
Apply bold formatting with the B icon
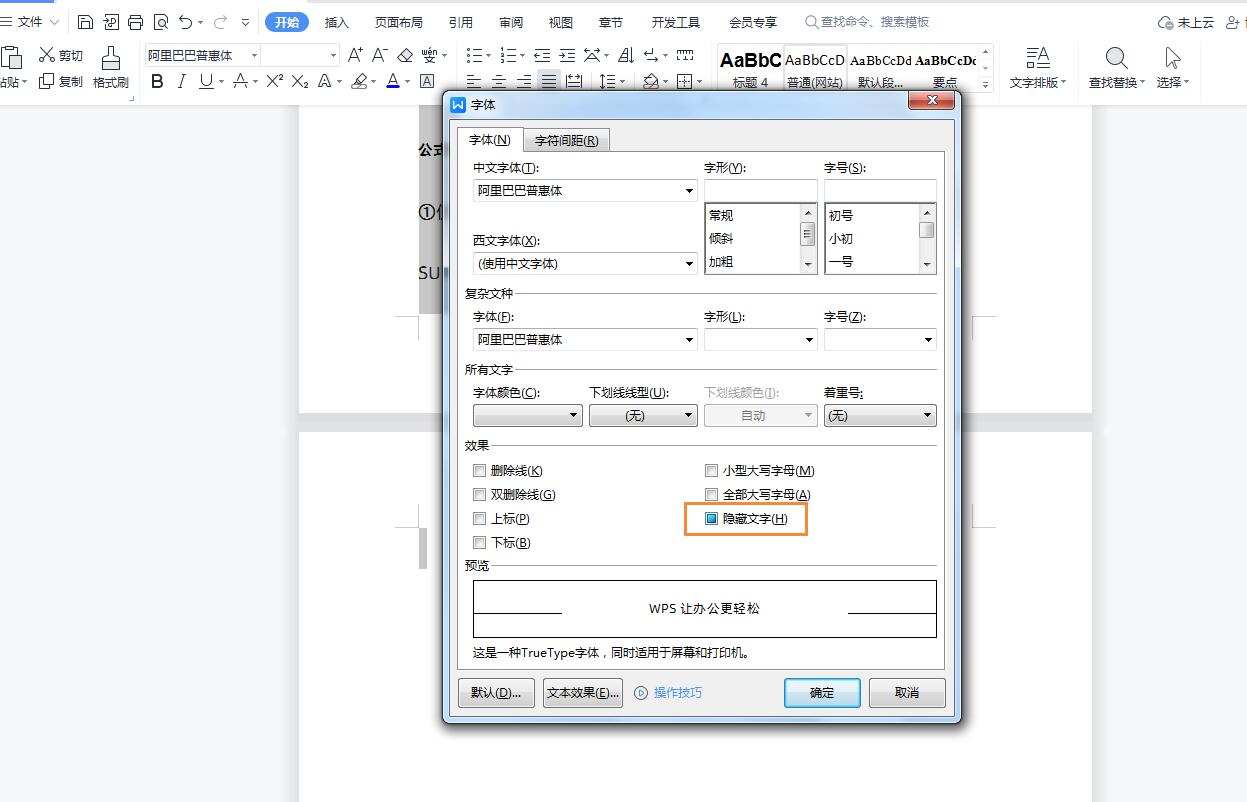[156, 82]
